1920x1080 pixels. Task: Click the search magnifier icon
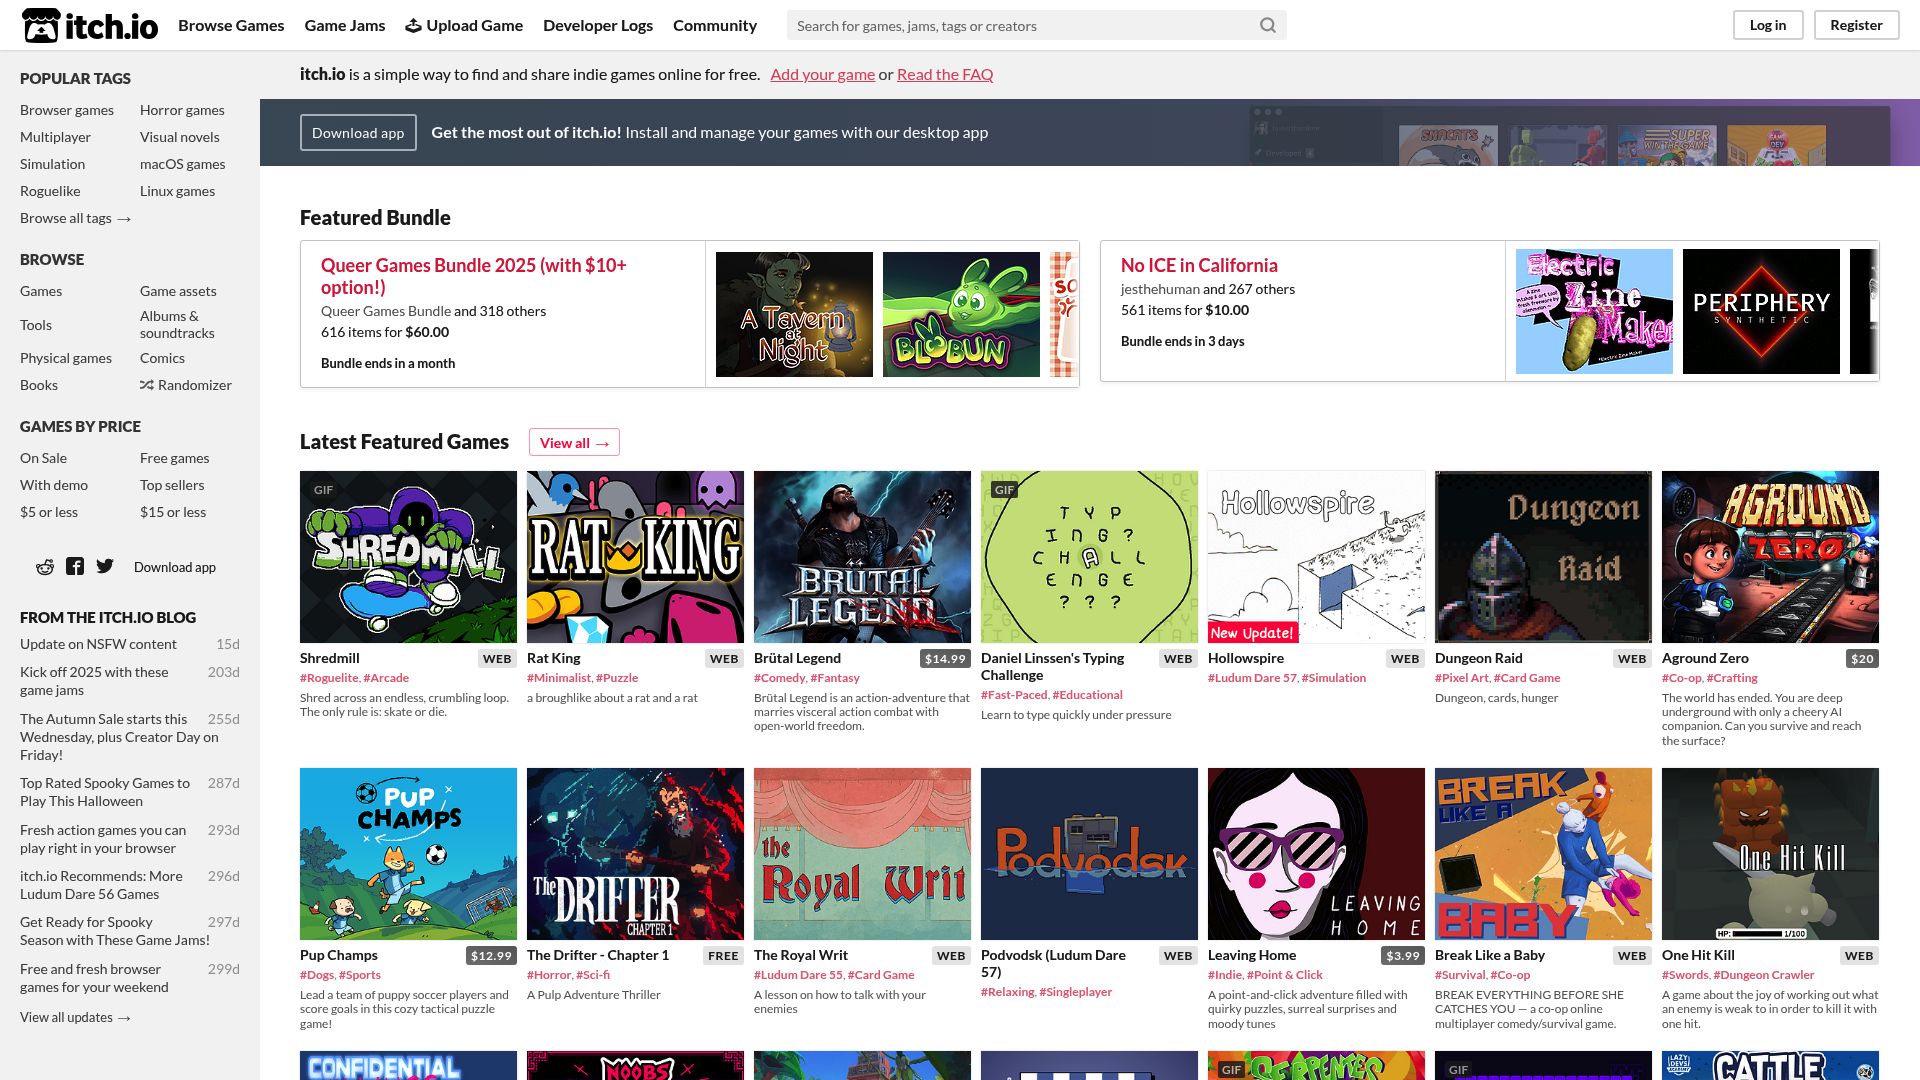[1267, 25]
